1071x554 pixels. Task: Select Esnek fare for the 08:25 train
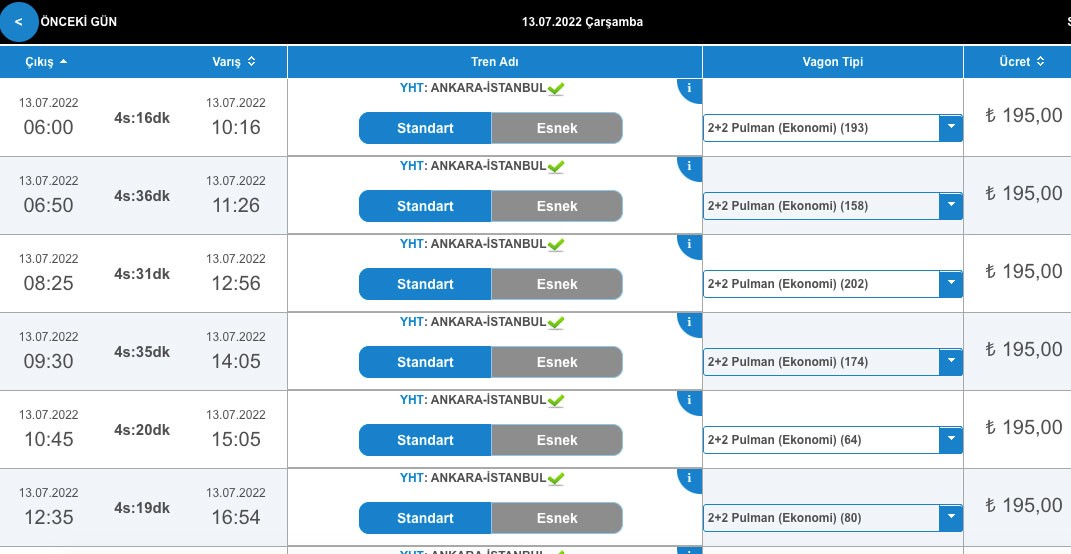(557, 284)
